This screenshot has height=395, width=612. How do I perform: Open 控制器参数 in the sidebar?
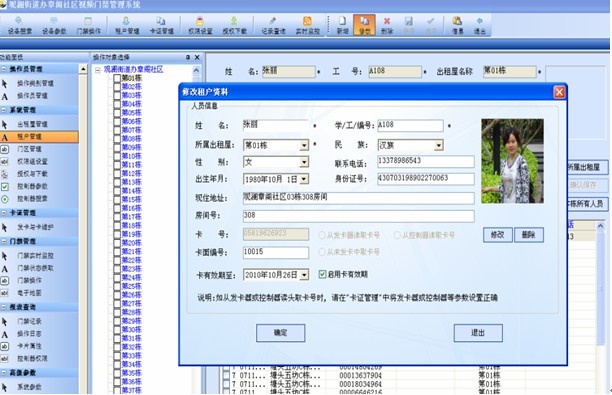point(32,186)
